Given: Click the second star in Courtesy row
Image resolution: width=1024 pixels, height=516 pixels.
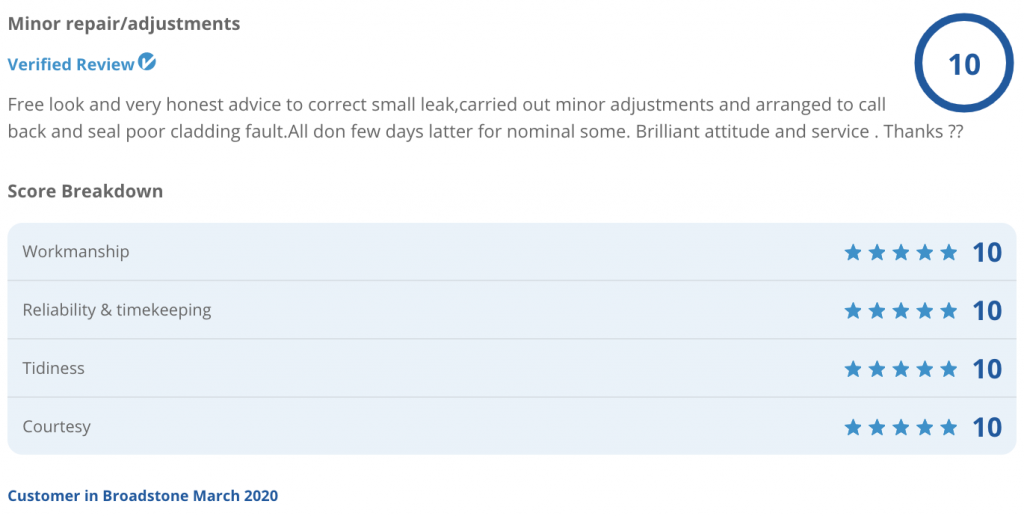Looking at the screenshot, I should pyautogui.click(x=877, y=428).
